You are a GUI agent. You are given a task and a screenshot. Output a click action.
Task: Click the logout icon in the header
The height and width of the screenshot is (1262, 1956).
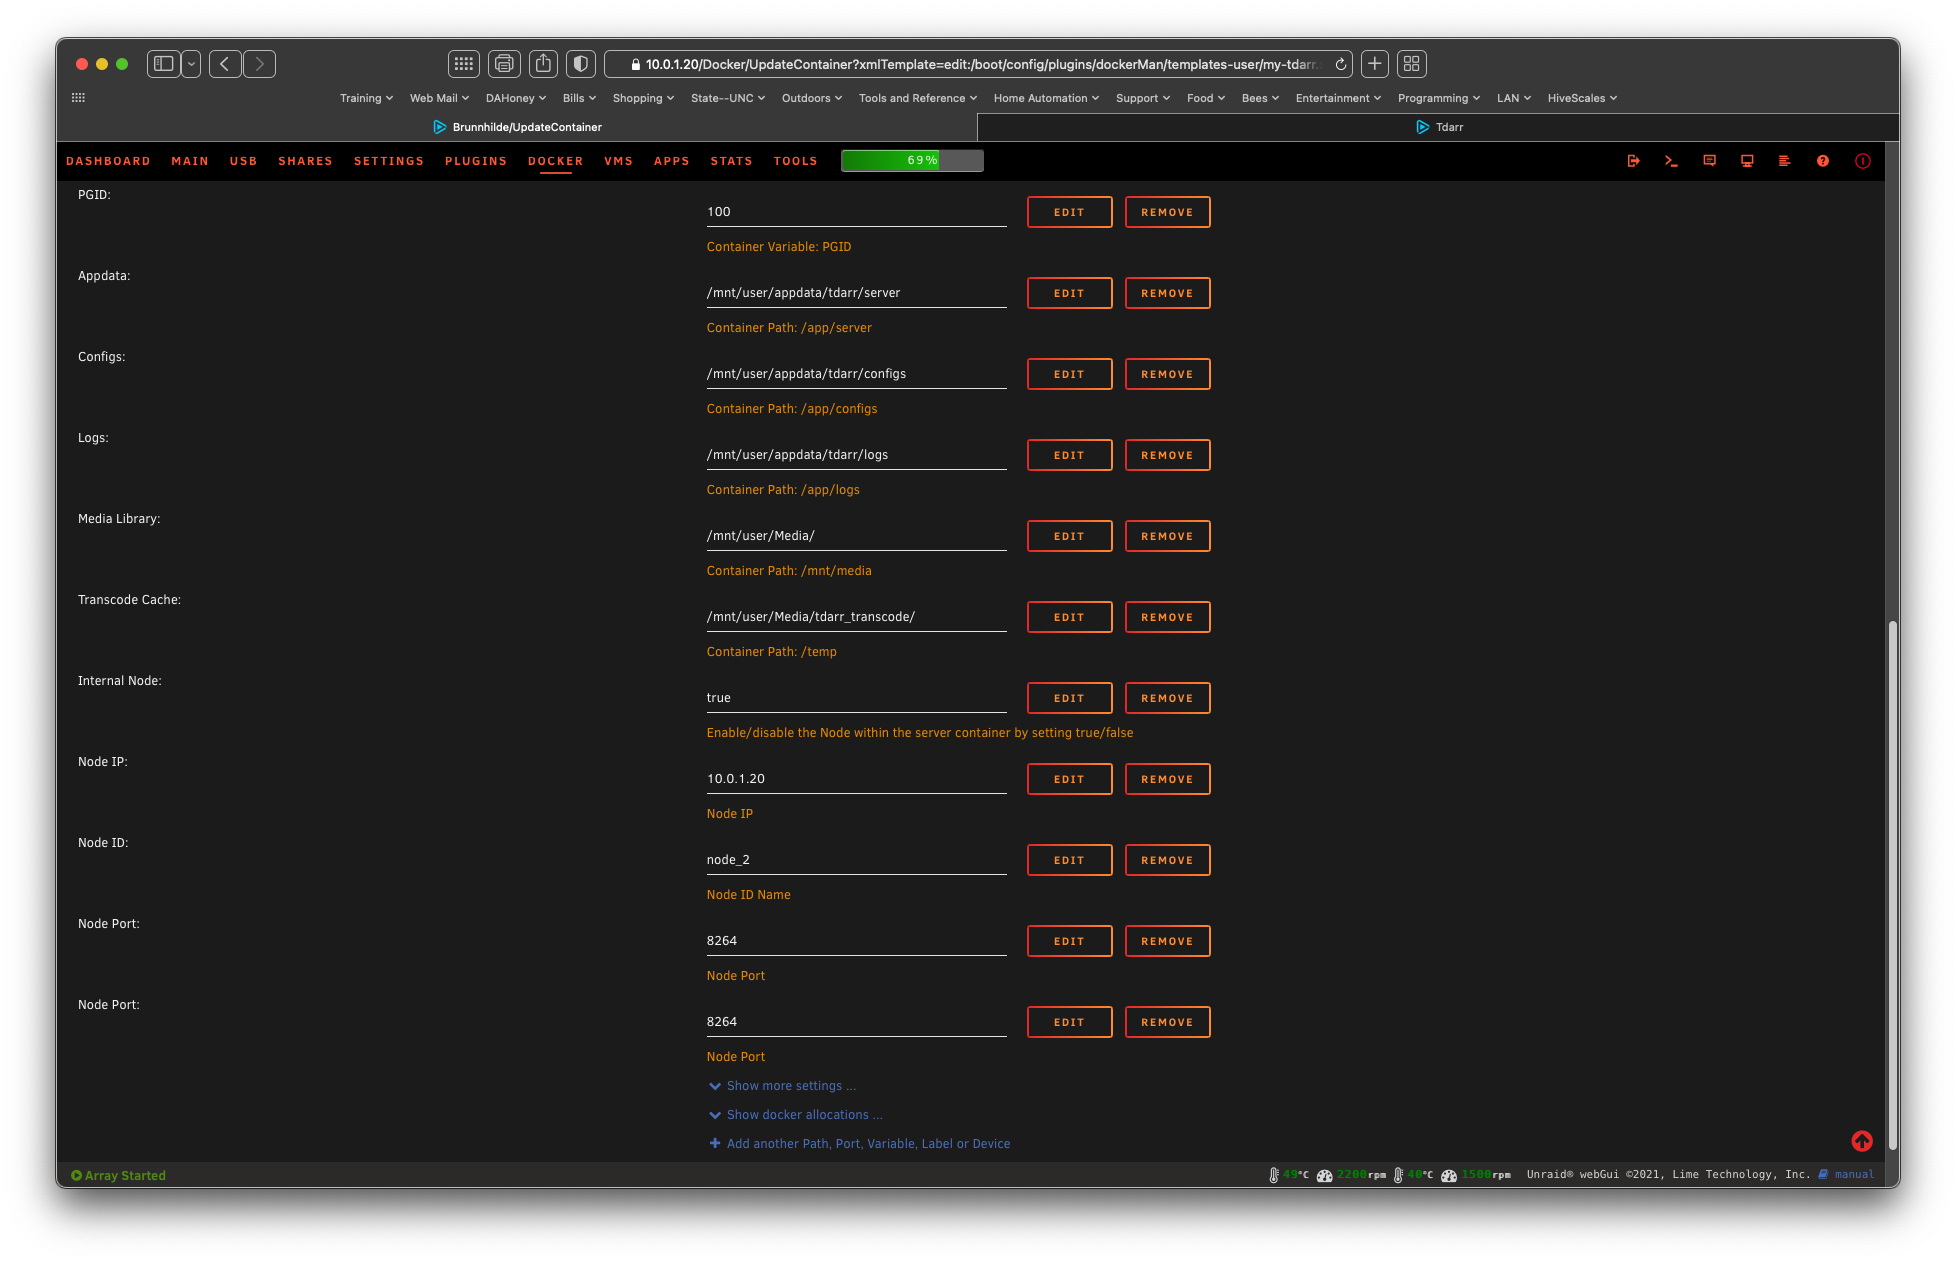coord(1634,161)
